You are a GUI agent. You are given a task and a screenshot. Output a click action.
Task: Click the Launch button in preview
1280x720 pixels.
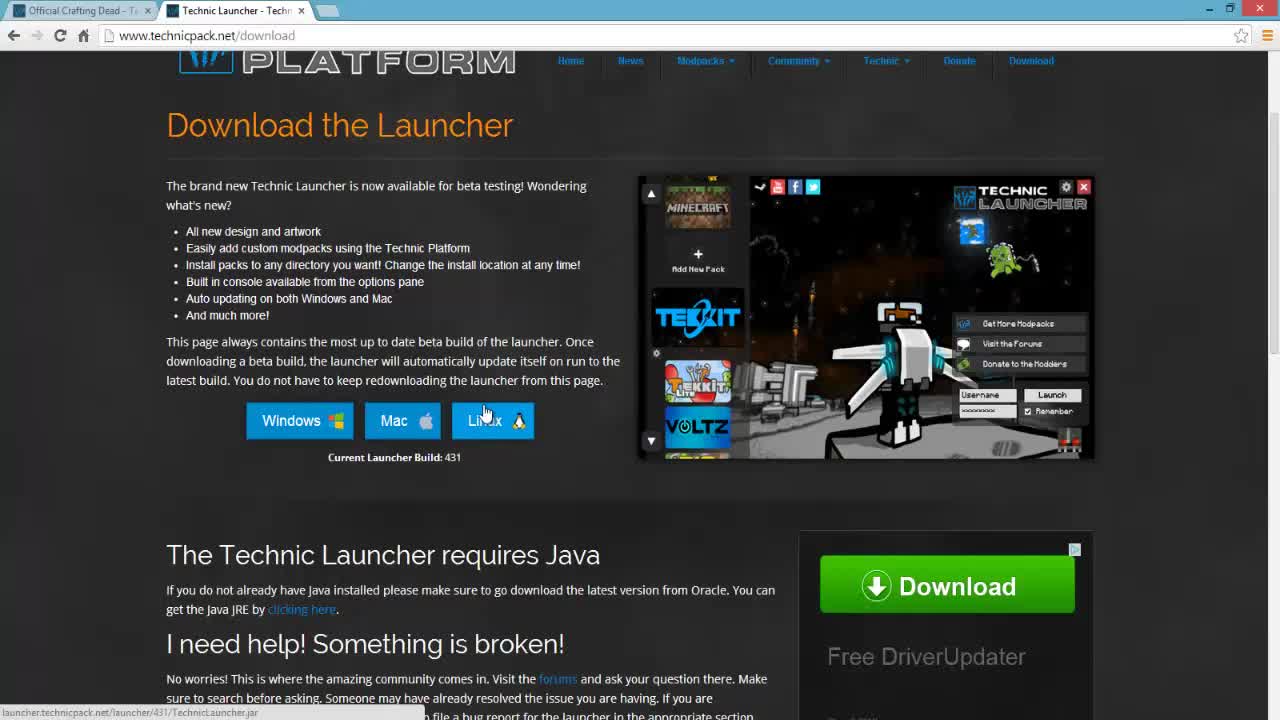1052,395
